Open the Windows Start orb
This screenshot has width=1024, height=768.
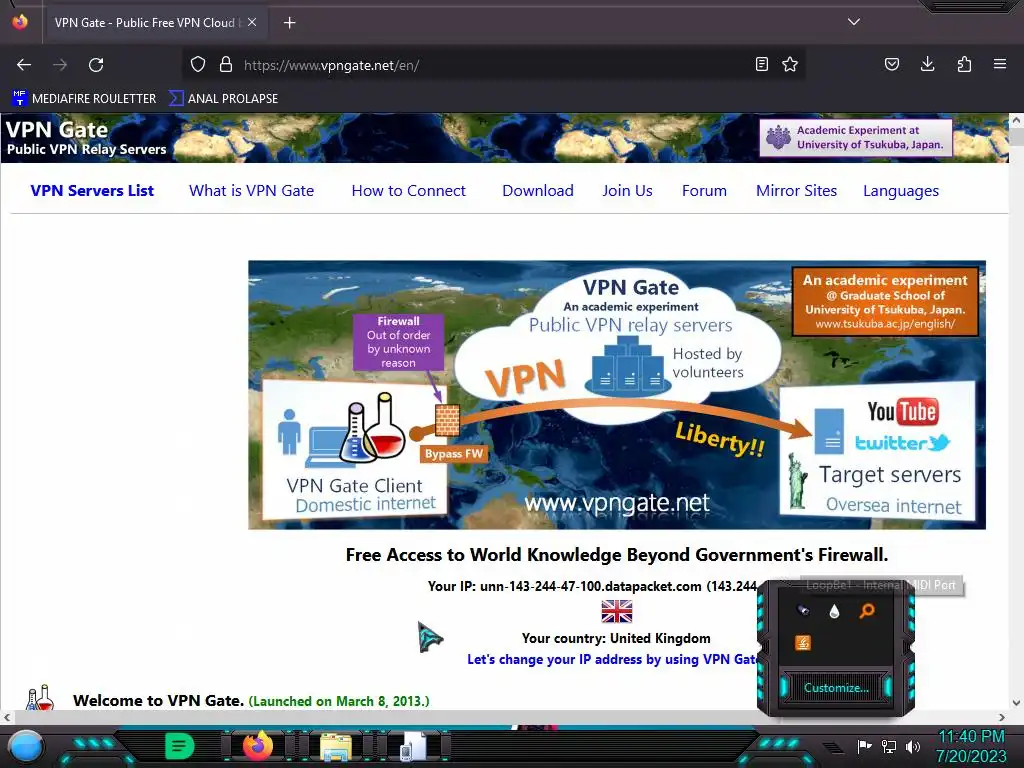pos(26,746)
